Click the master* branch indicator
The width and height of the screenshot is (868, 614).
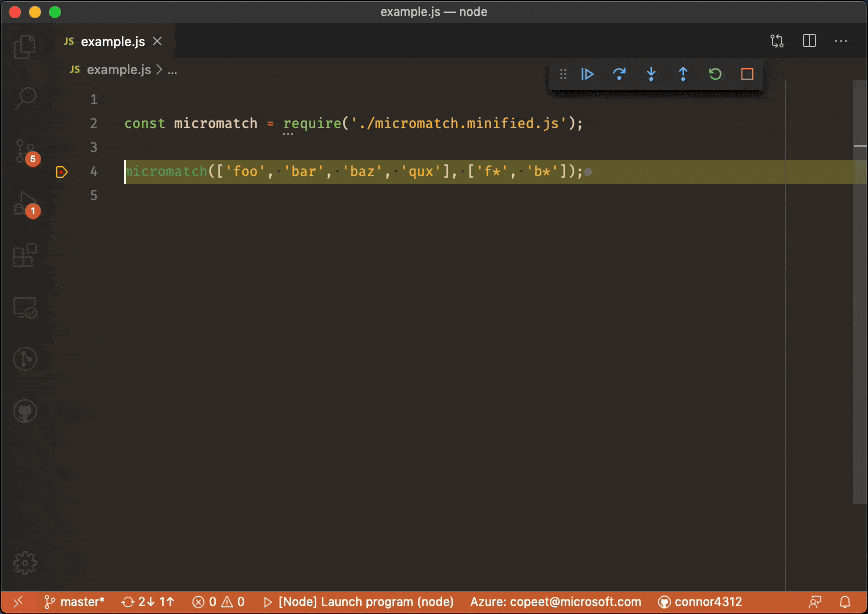click(x=74, y=601)
